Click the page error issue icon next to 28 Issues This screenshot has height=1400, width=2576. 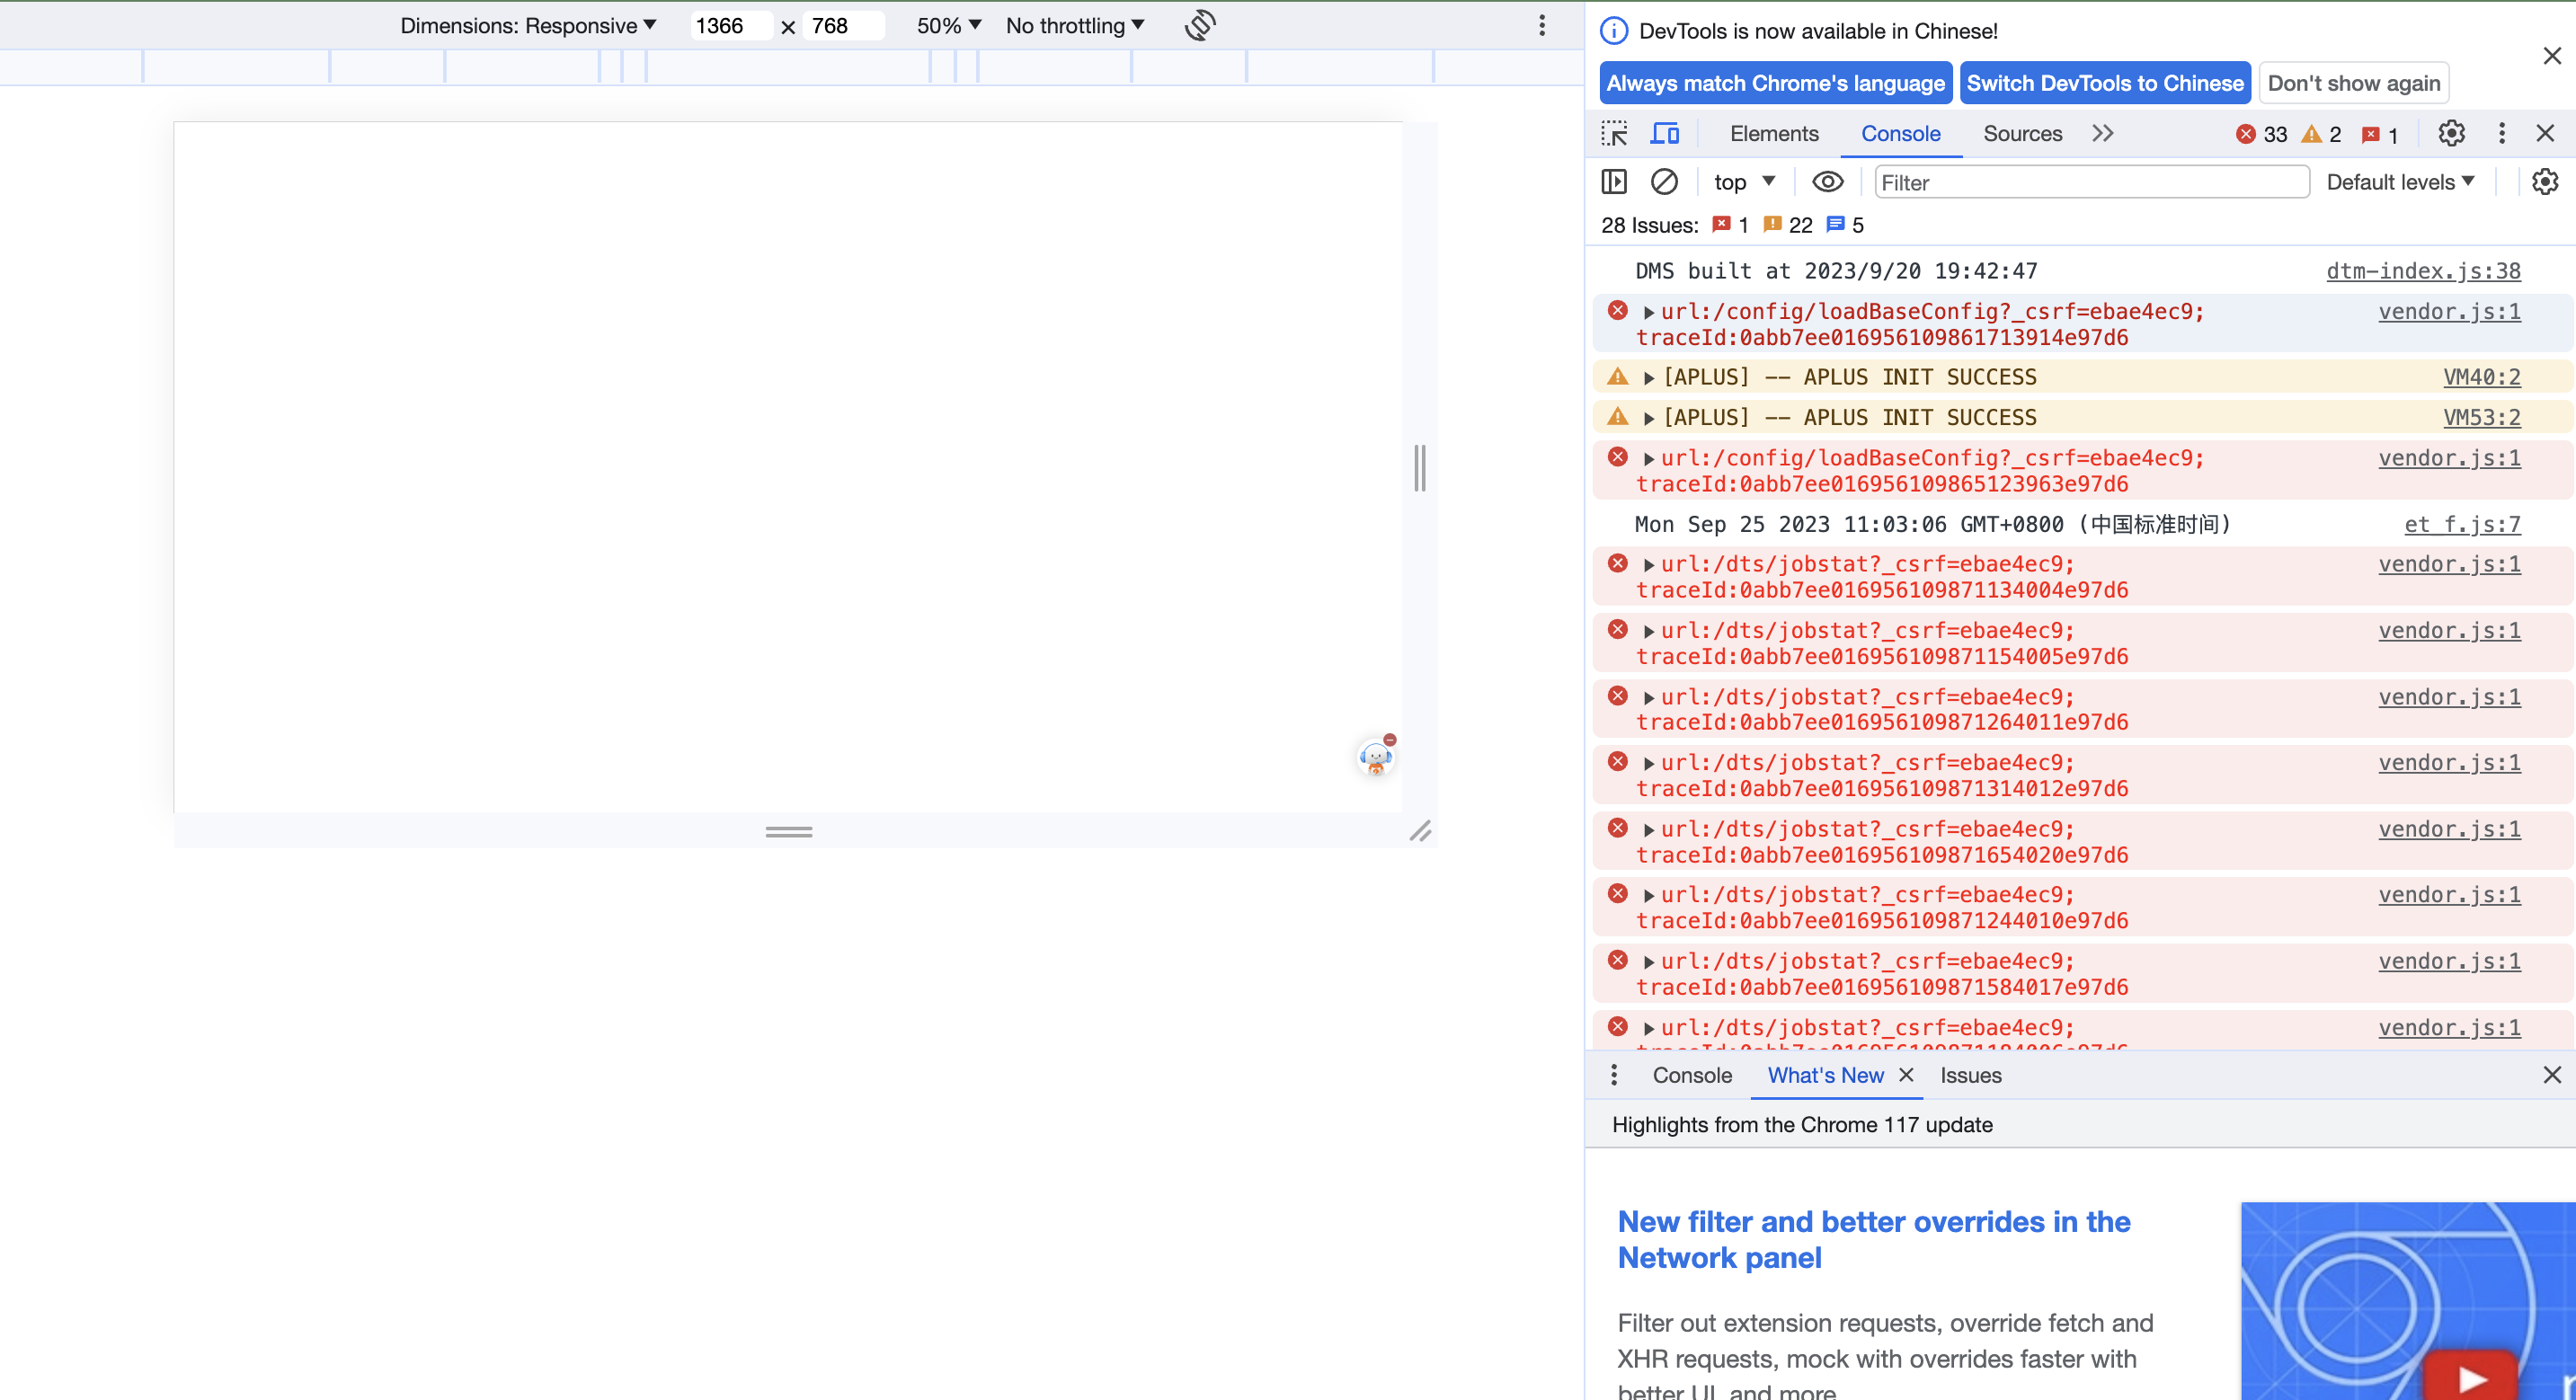pyautogui.click(x=1721, y=225)
